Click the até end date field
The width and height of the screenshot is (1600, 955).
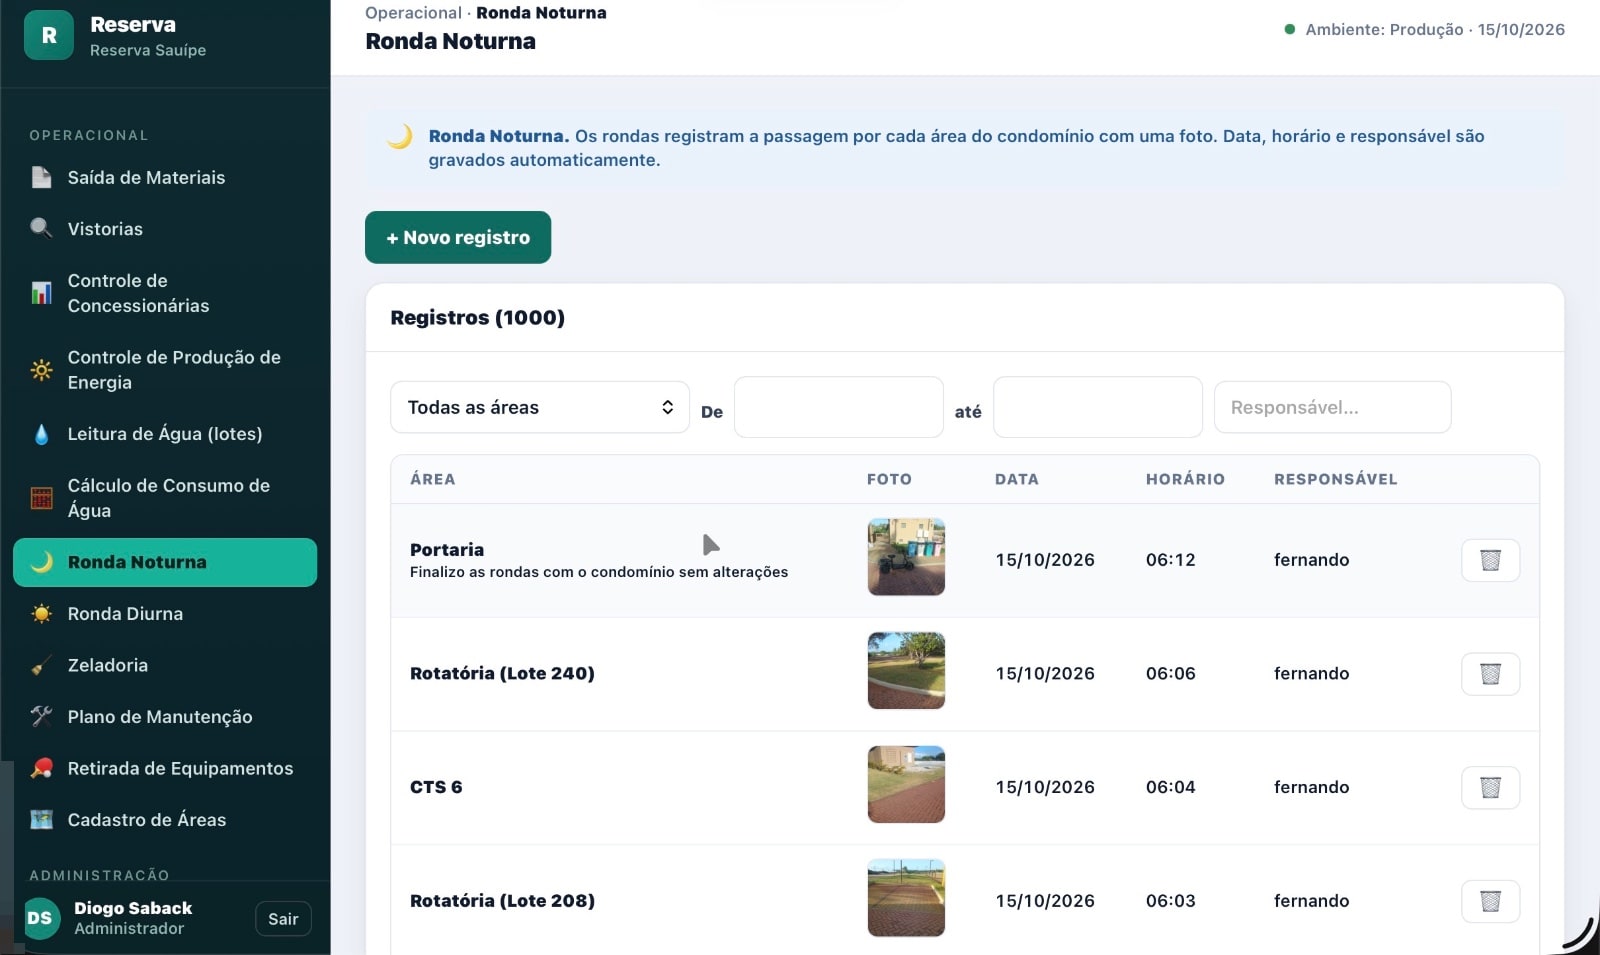click(x=1097, y=407)
